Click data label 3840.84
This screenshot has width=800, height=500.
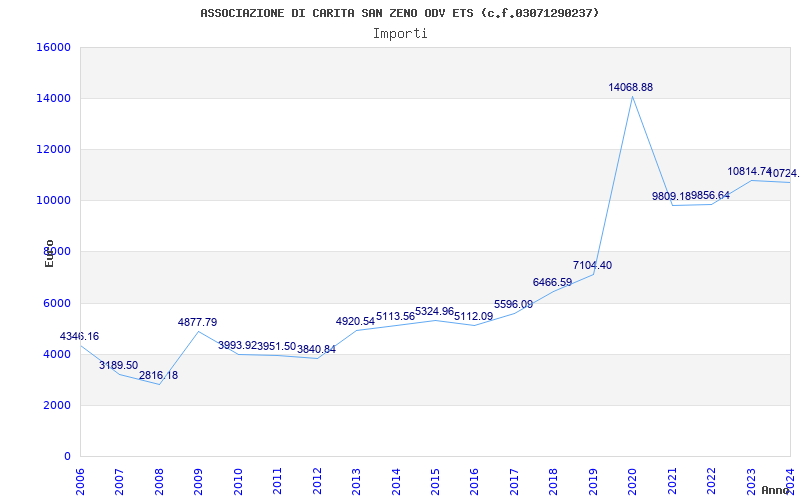click(316, 349)
